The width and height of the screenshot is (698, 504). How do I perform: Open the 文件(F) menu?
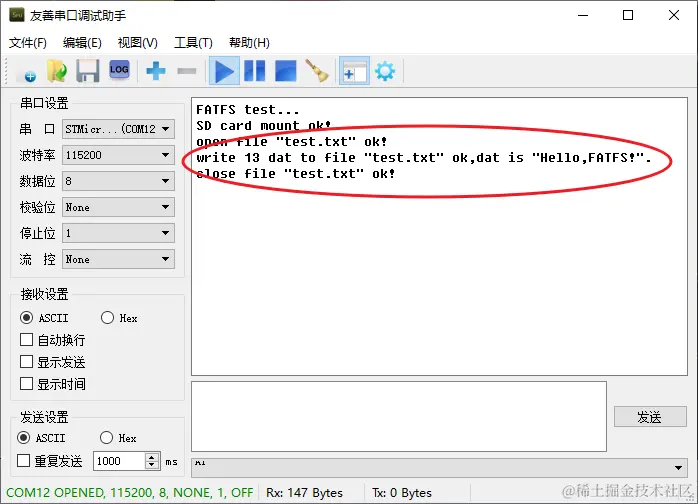coord(28,43)
